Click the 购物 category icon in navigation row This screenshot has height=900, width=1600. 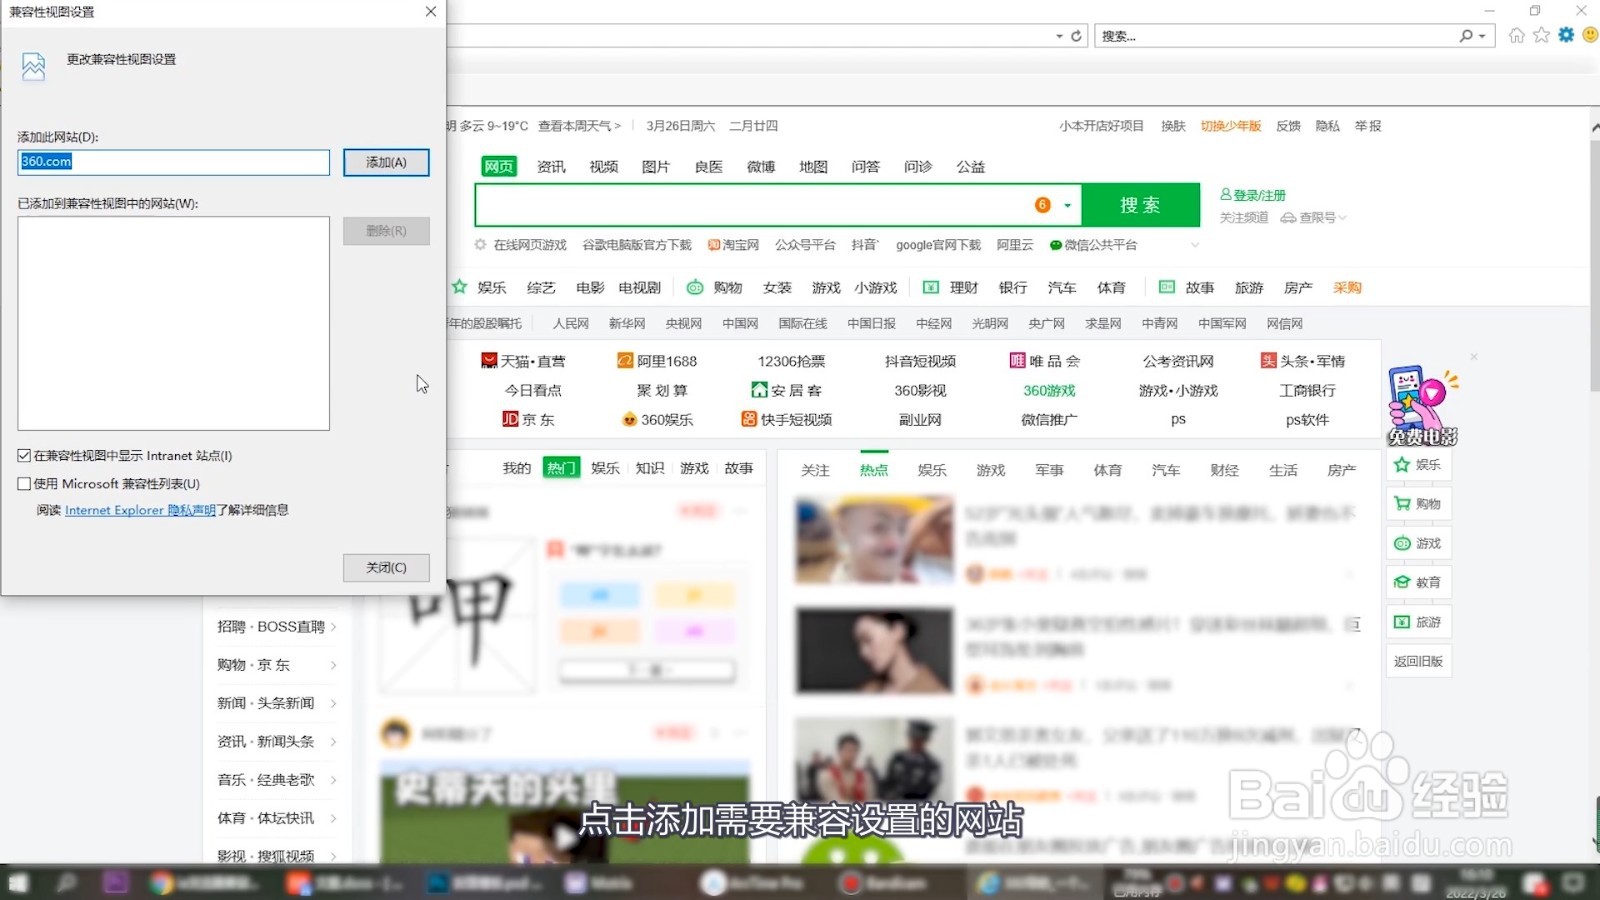(x=694, y=287)
